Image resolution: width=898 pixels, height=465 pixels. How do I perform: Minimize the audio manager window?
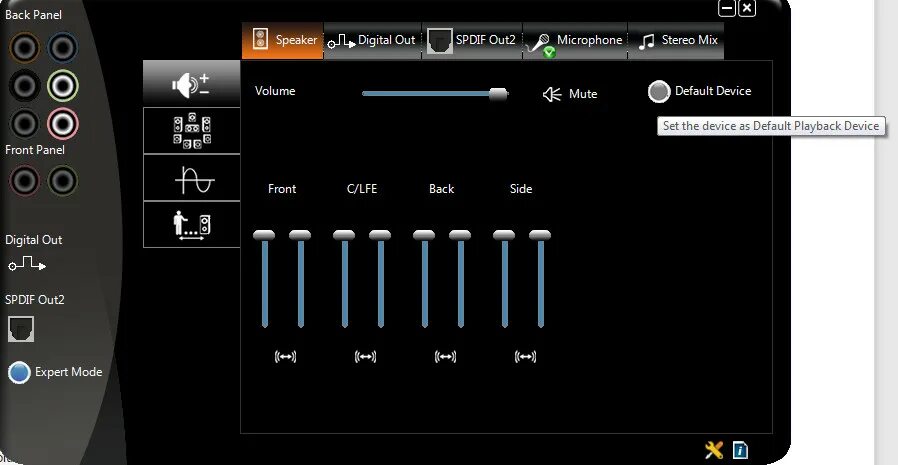point(727,9)
